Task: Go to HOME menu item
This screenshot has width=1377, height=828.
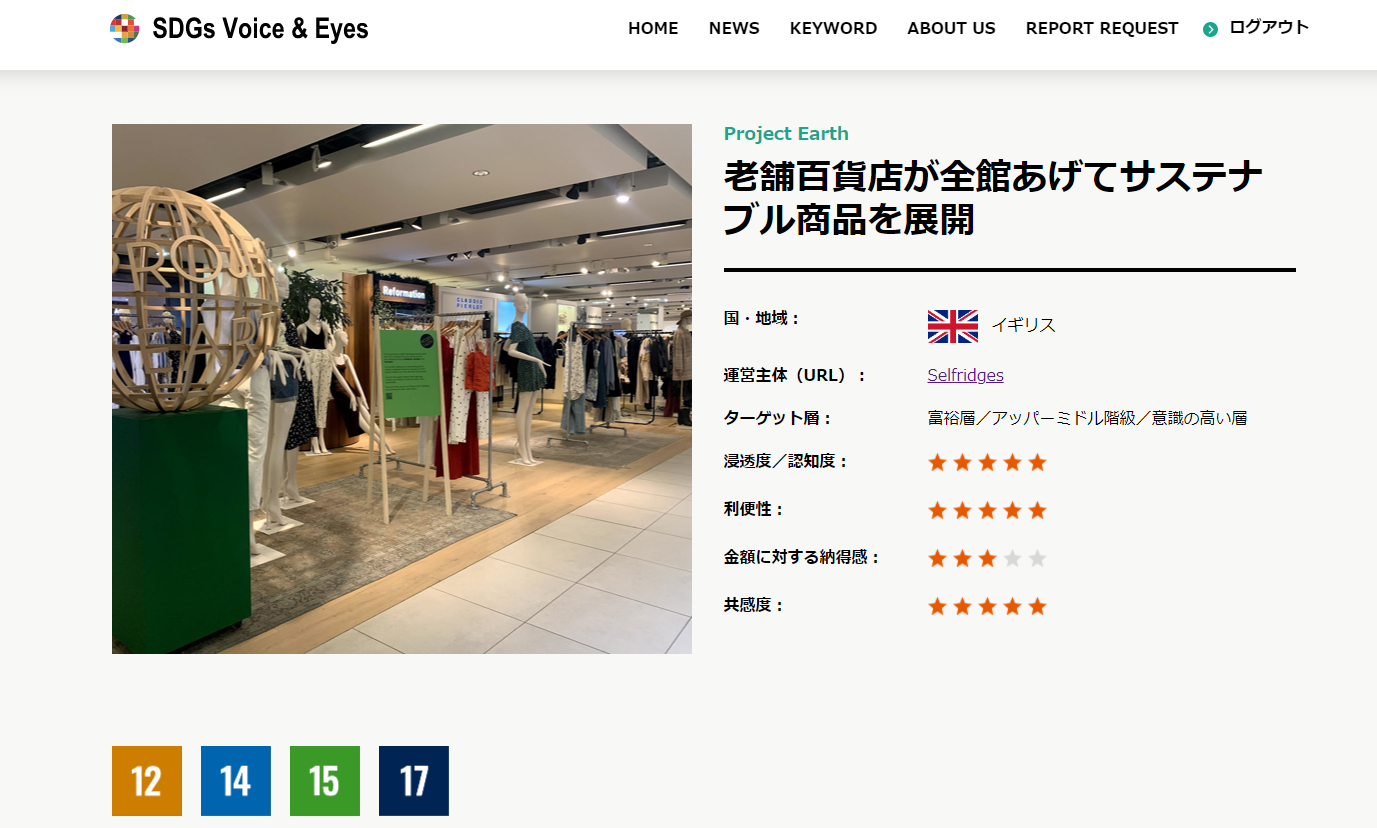Action: coord(653,28)
